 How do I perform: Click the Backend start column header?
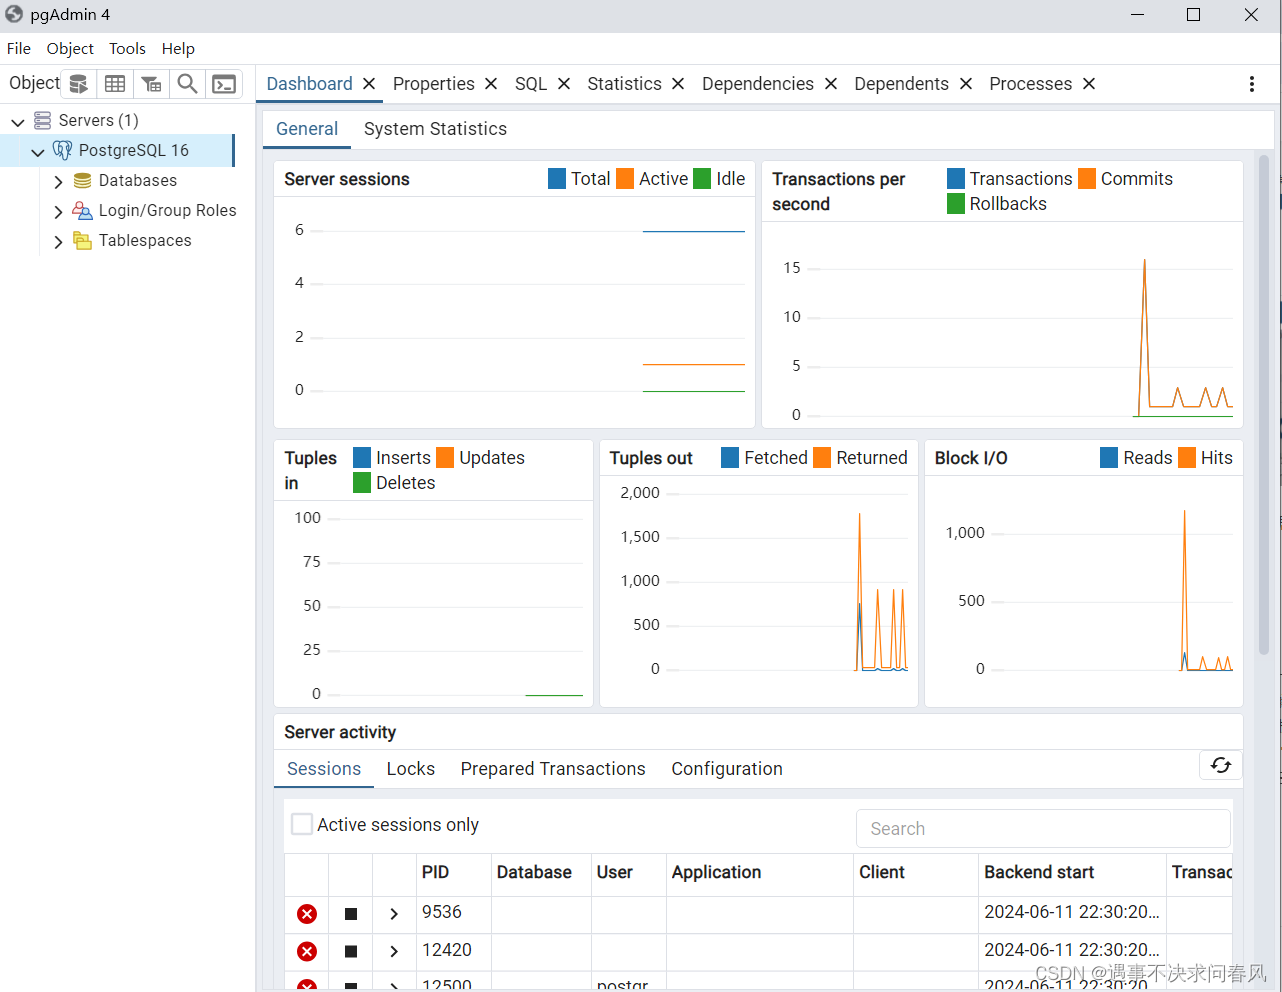tap(1072, 873)
